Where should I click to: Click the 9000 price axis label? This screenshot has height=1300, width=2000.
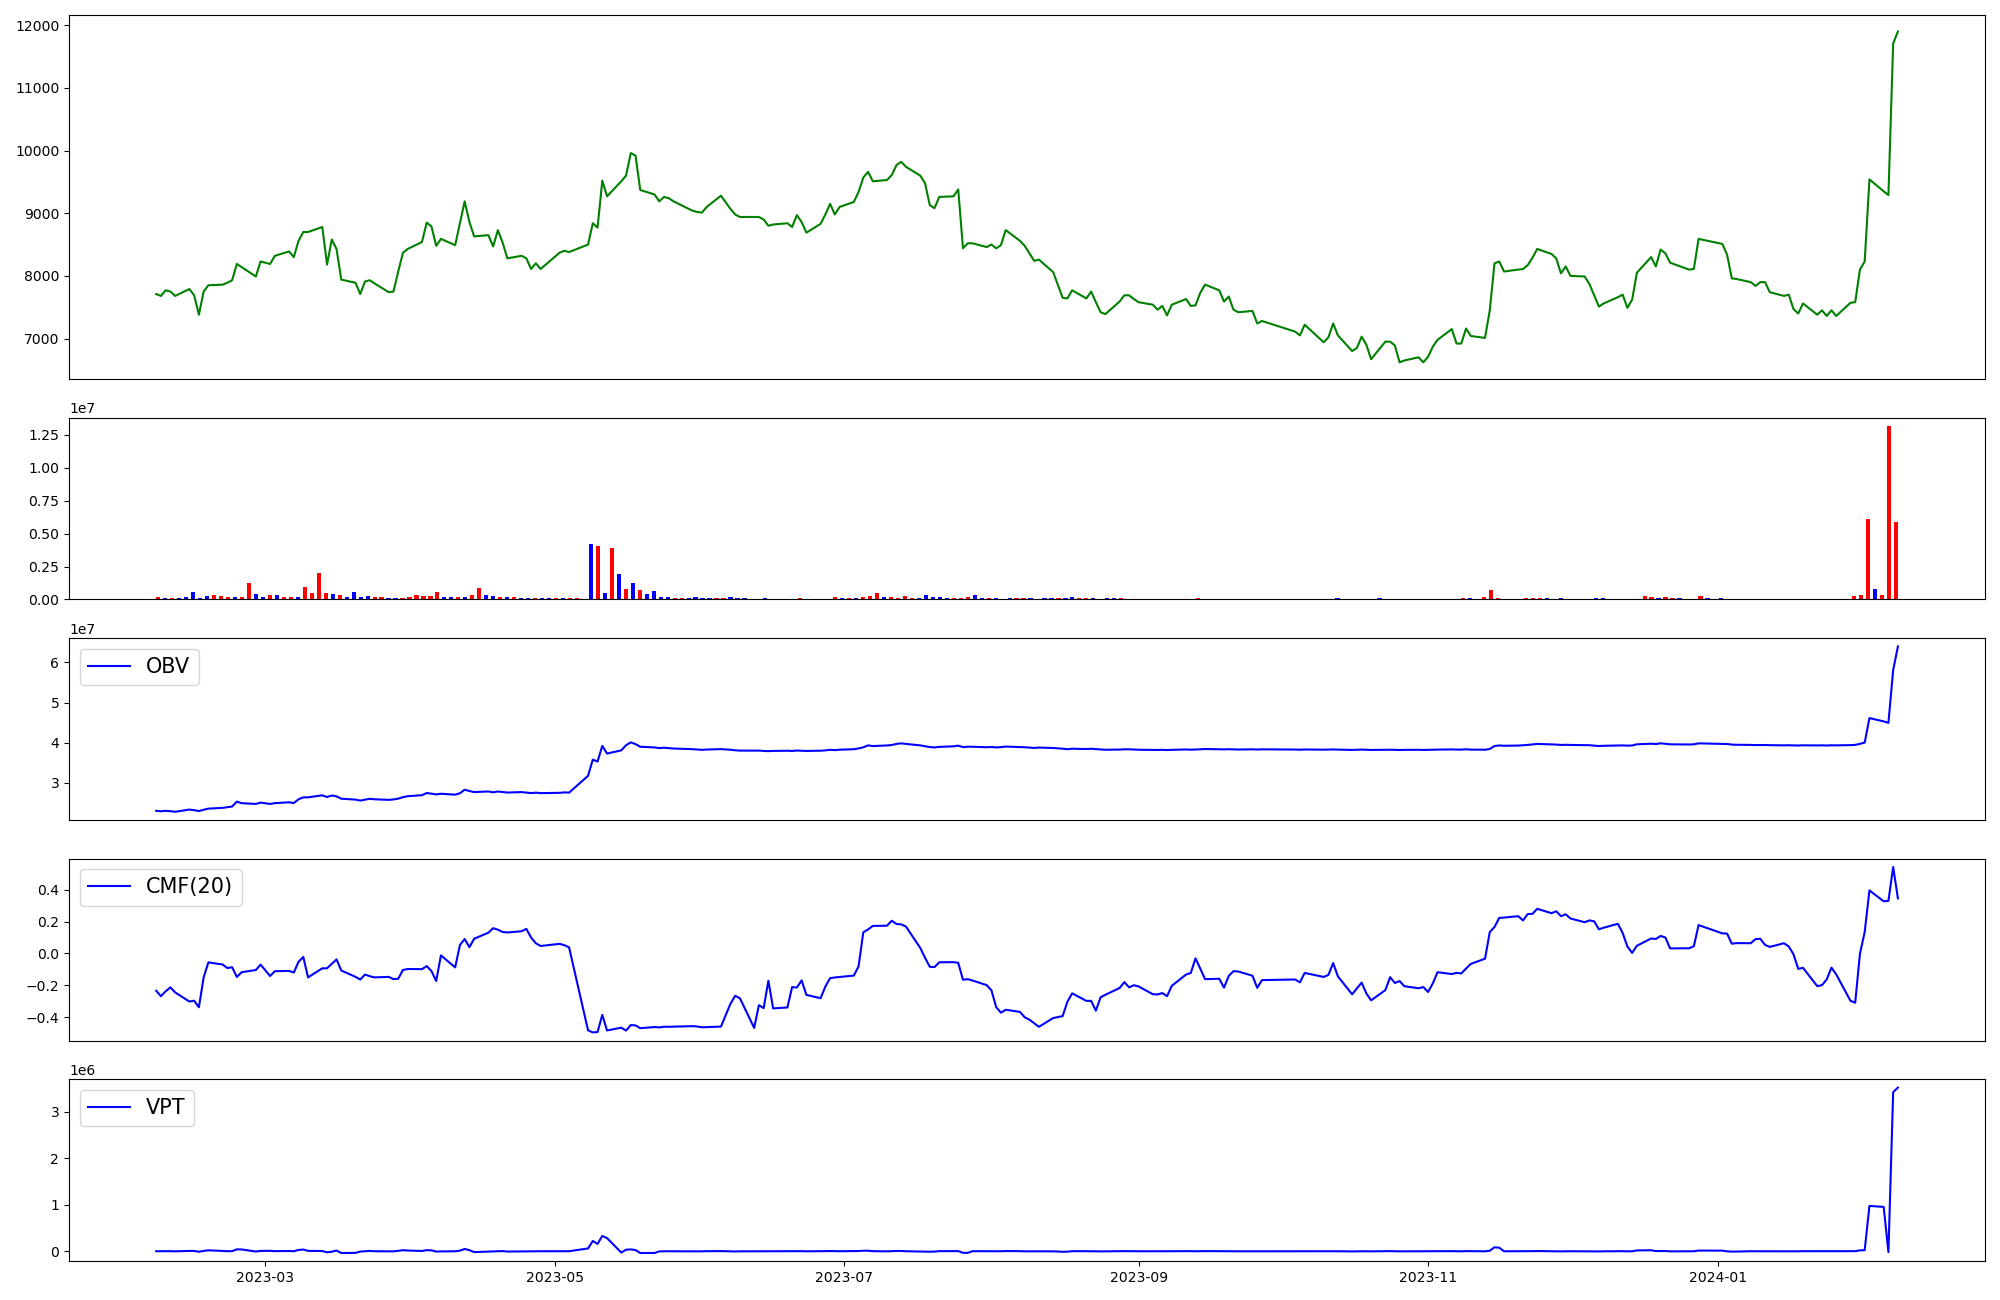coord(42,214)
